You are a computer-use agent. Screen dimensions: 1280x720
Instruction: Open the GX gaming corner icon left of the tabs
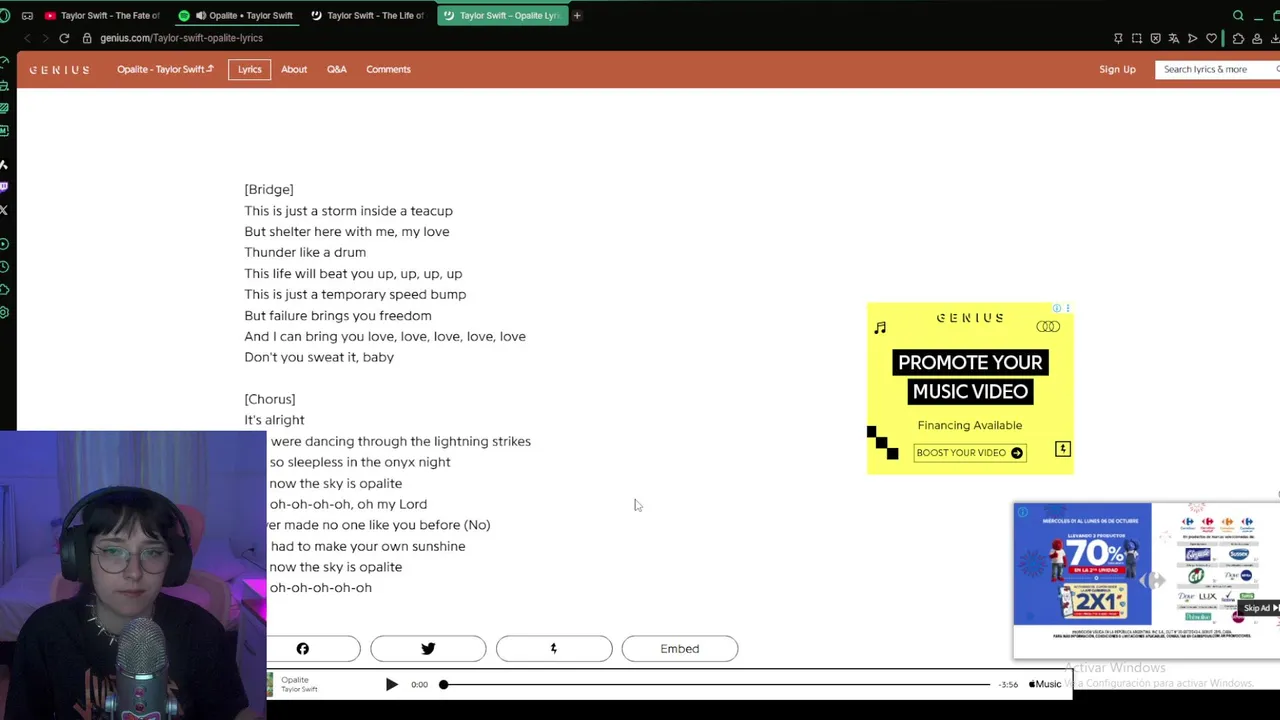(27, 15)
